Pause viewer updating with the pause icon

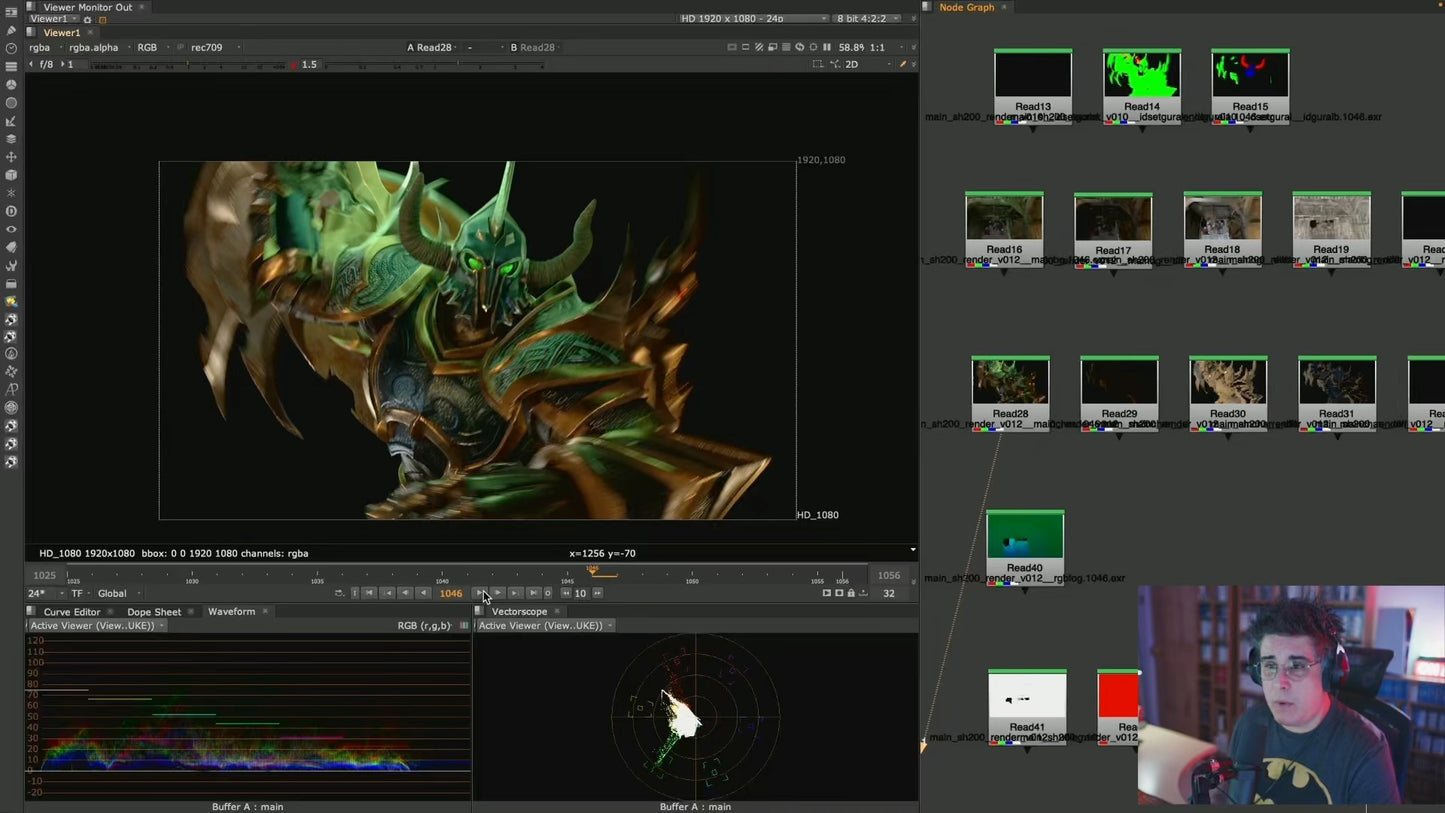pyautogui.click(x=827, y=47)
